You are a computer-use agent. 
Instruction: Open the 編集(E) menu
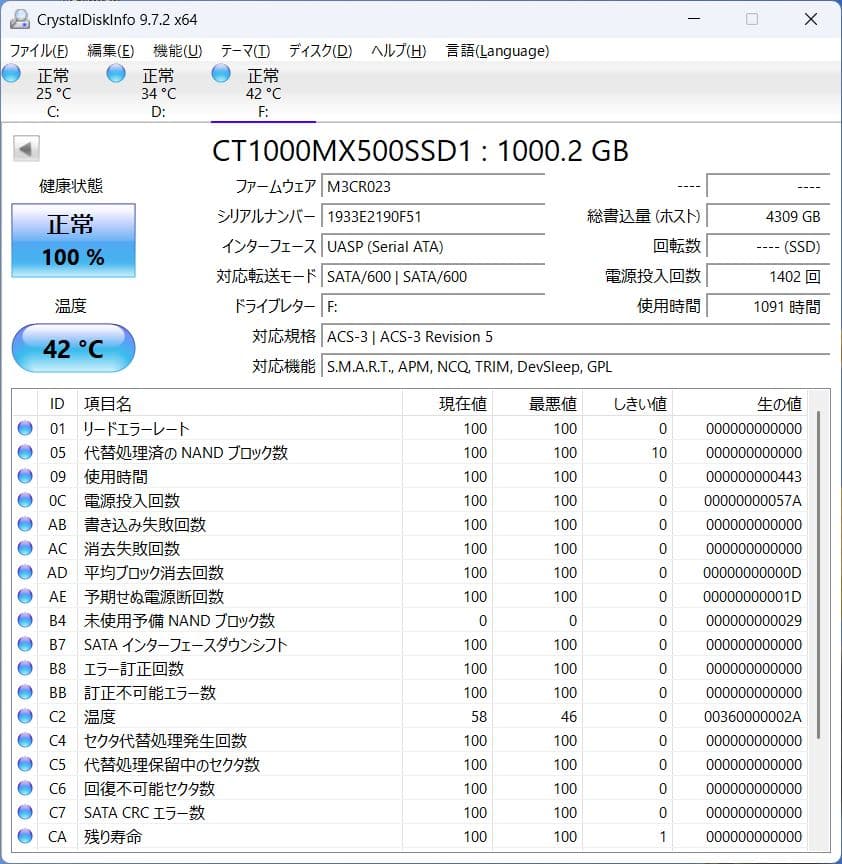[110, 51]
